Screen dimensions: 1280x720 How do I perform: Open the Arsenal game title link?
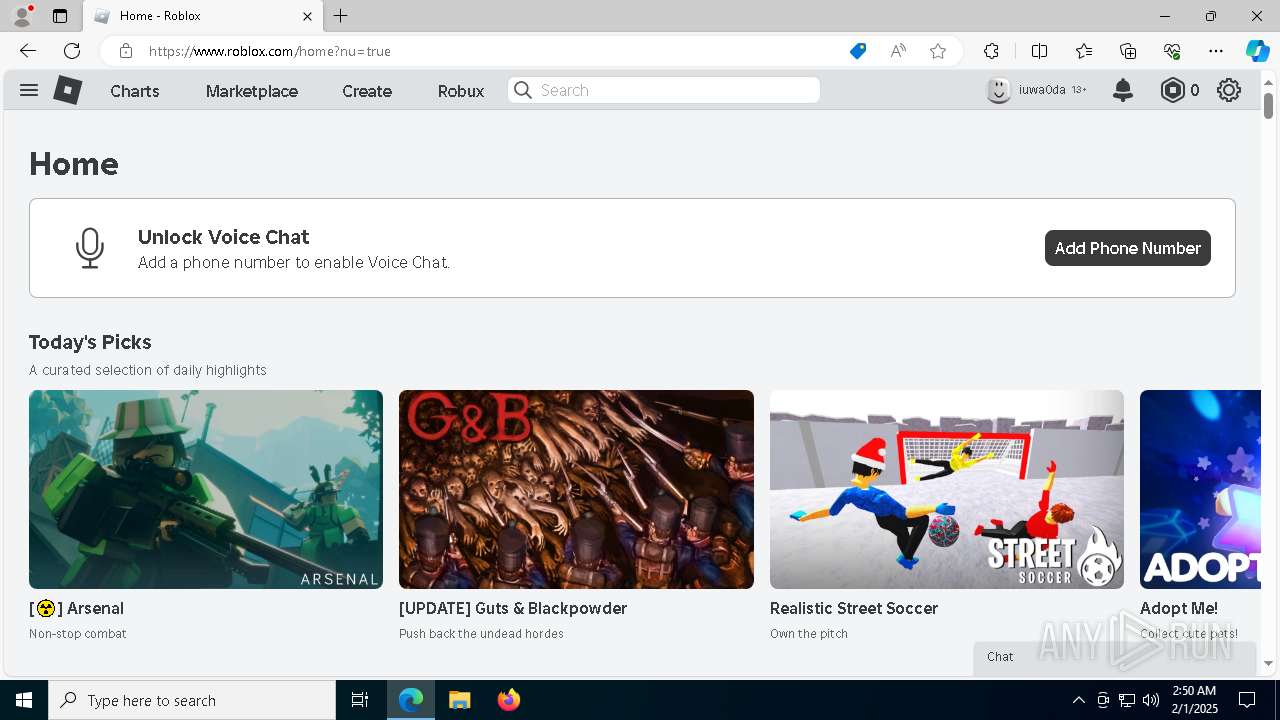tap(77, 608)
